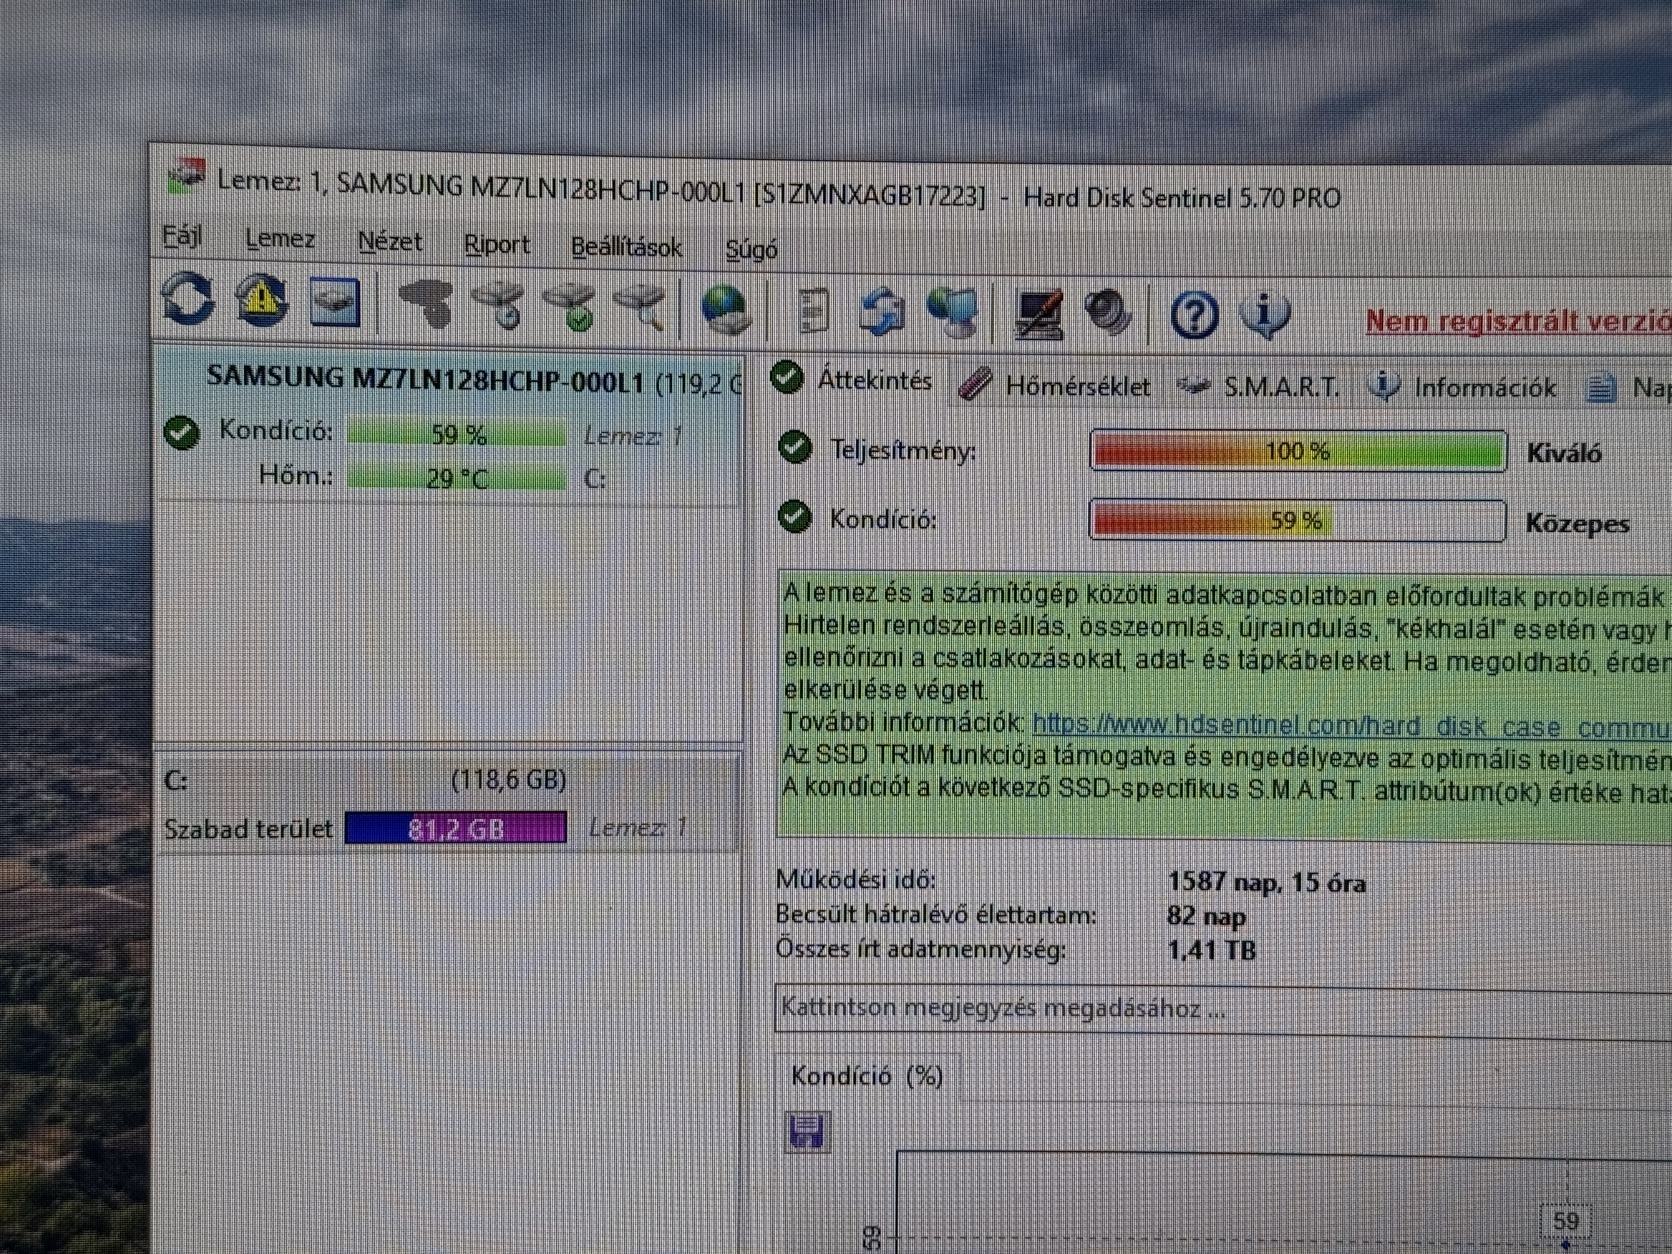Click the toolbar disk icon with a clock
1672x1254 pixels.
(498, 305)
